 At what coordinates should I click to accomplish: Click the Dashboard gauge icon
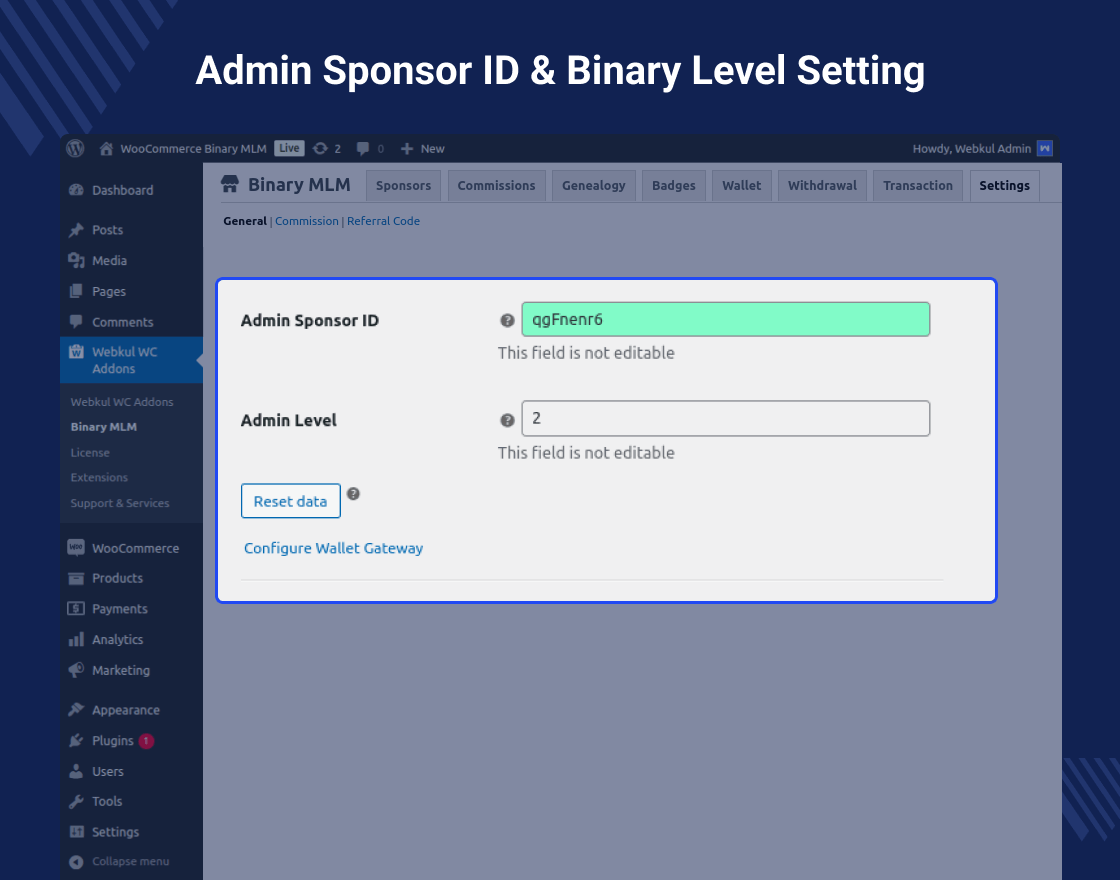click(x=76, y=190)
